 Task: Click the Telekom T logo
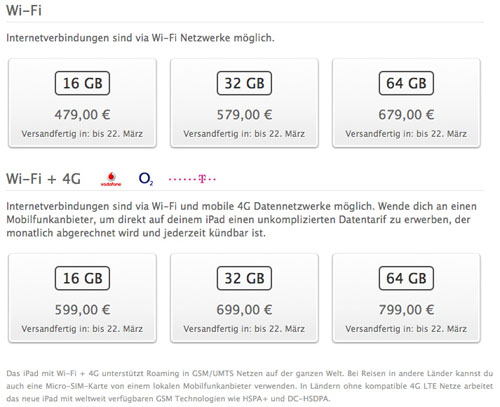click(192, 179)
